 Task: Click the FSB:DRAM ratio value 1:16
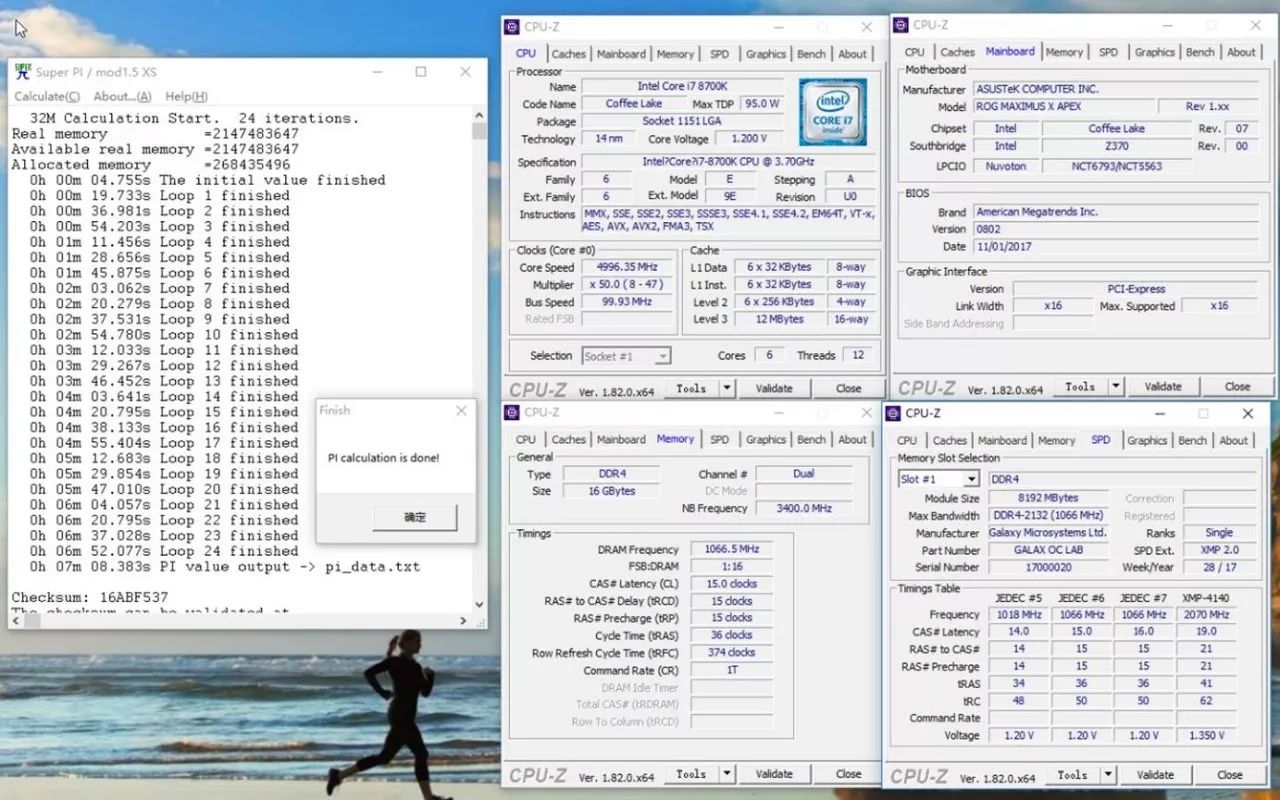click(x=732, y=566)
